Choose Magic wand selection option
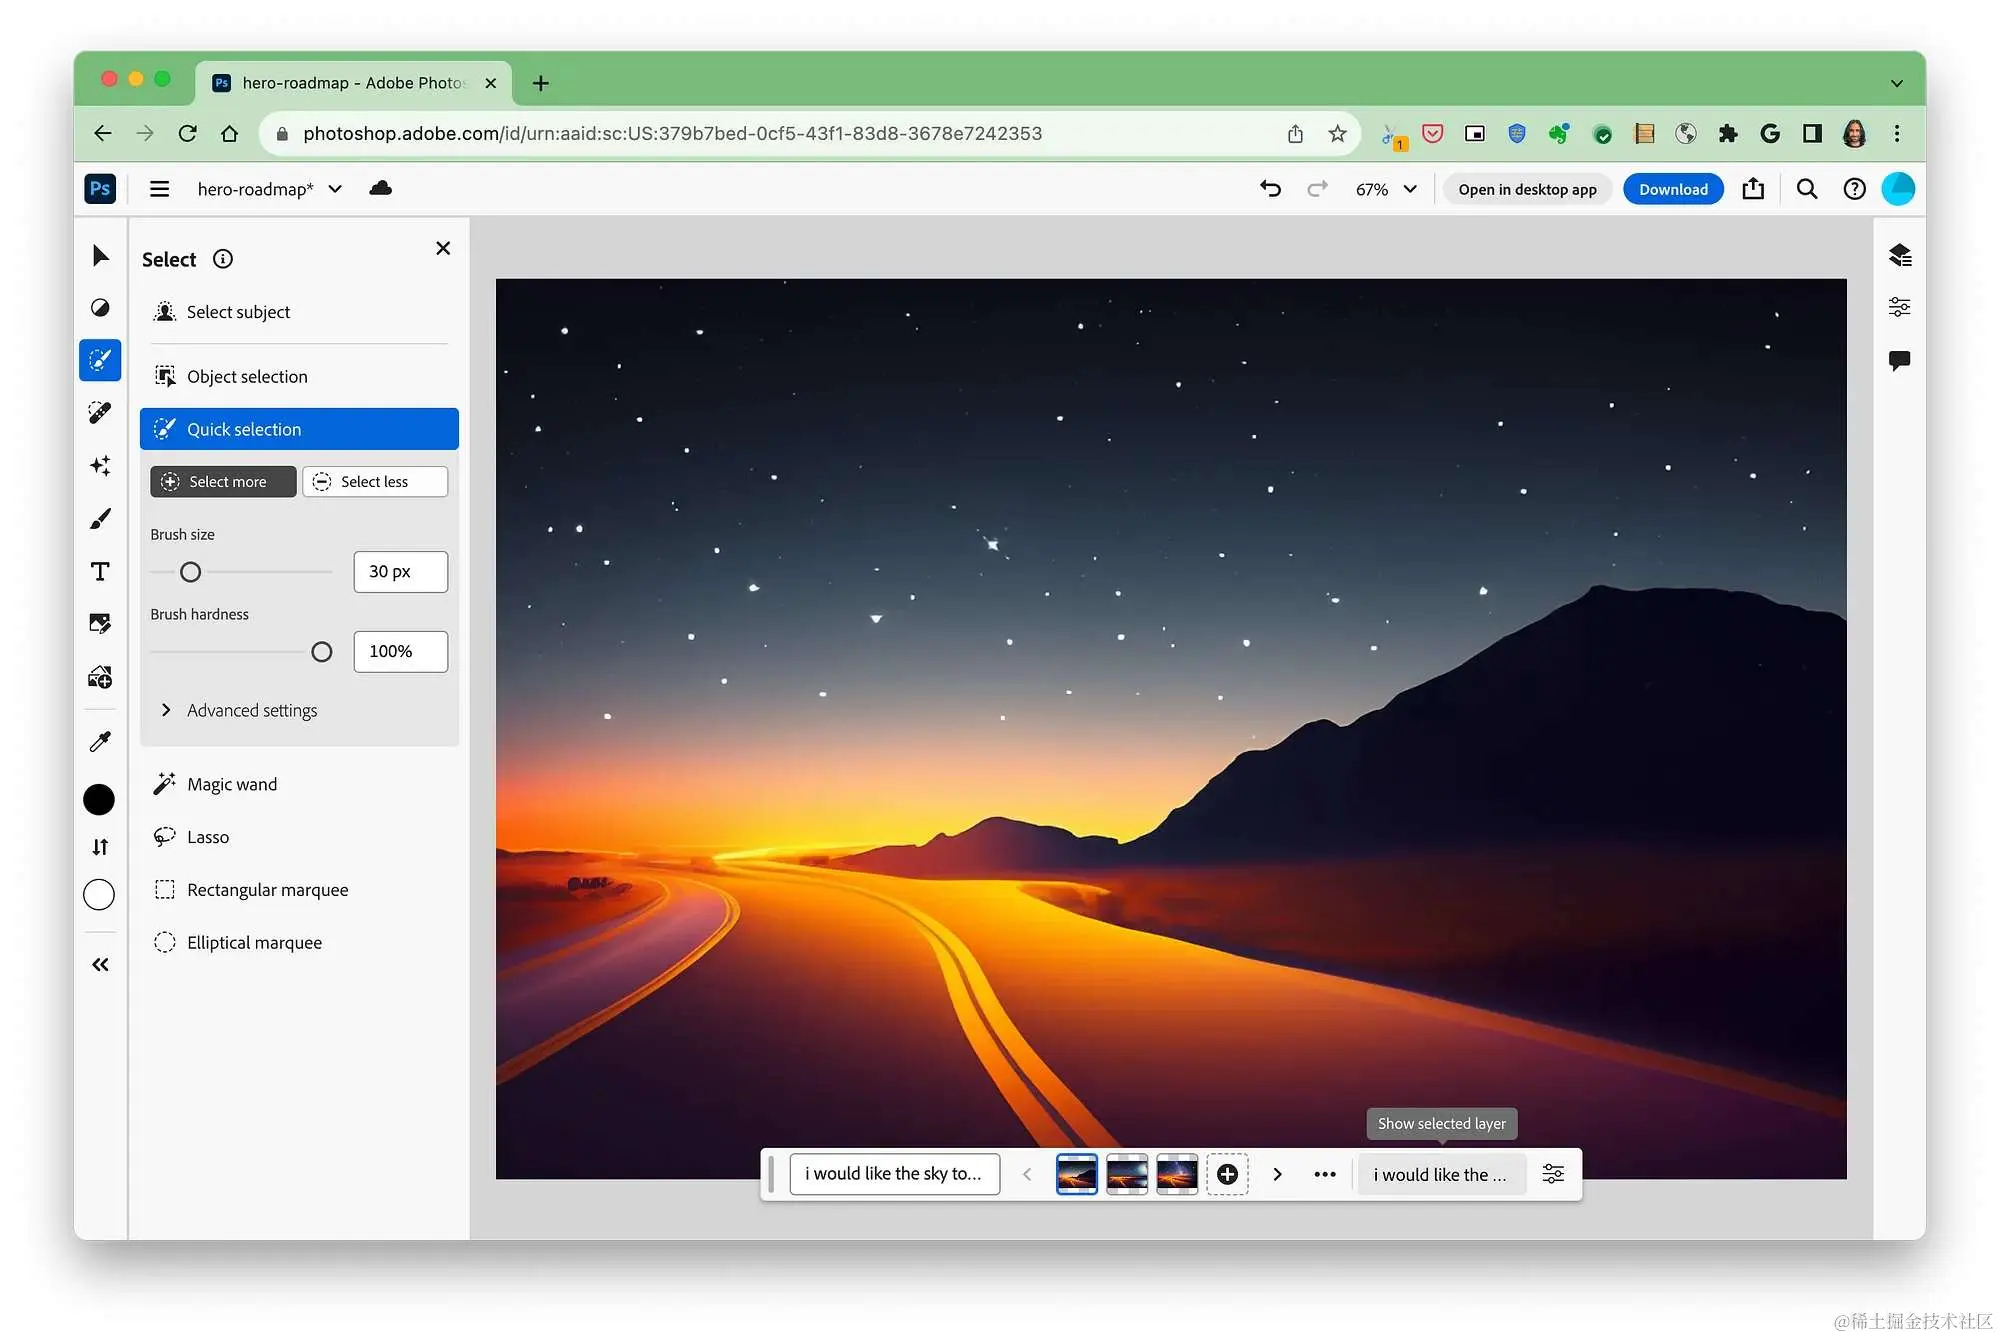 click(232, 784)
